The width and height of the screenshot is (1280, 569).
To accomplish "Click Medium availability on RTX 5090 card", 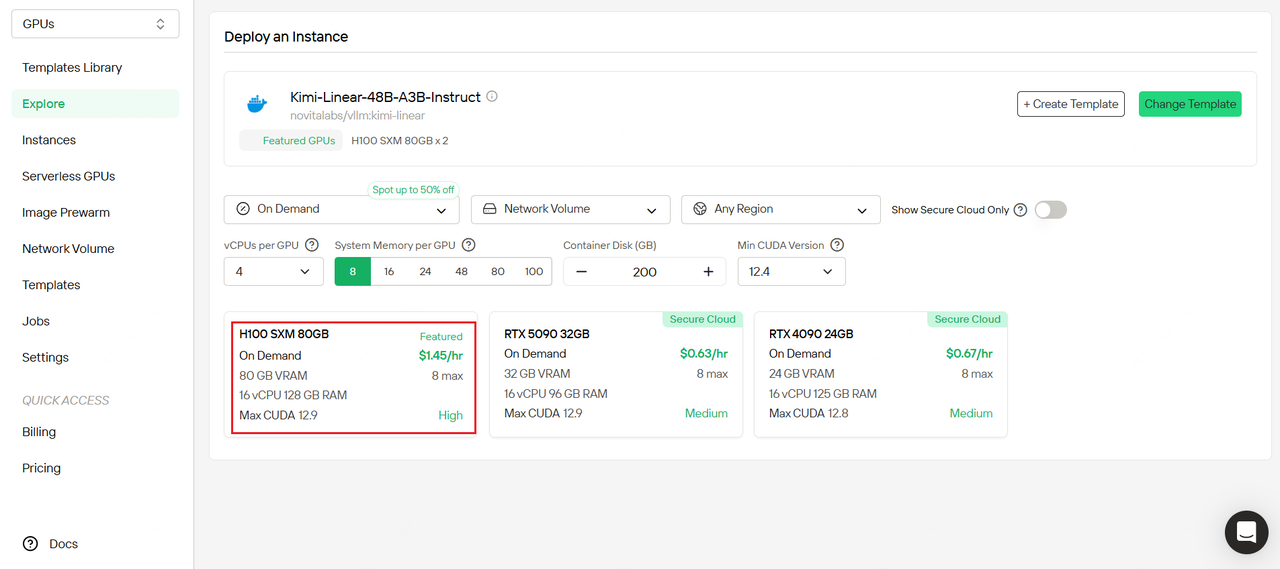I will pos(706,414).
